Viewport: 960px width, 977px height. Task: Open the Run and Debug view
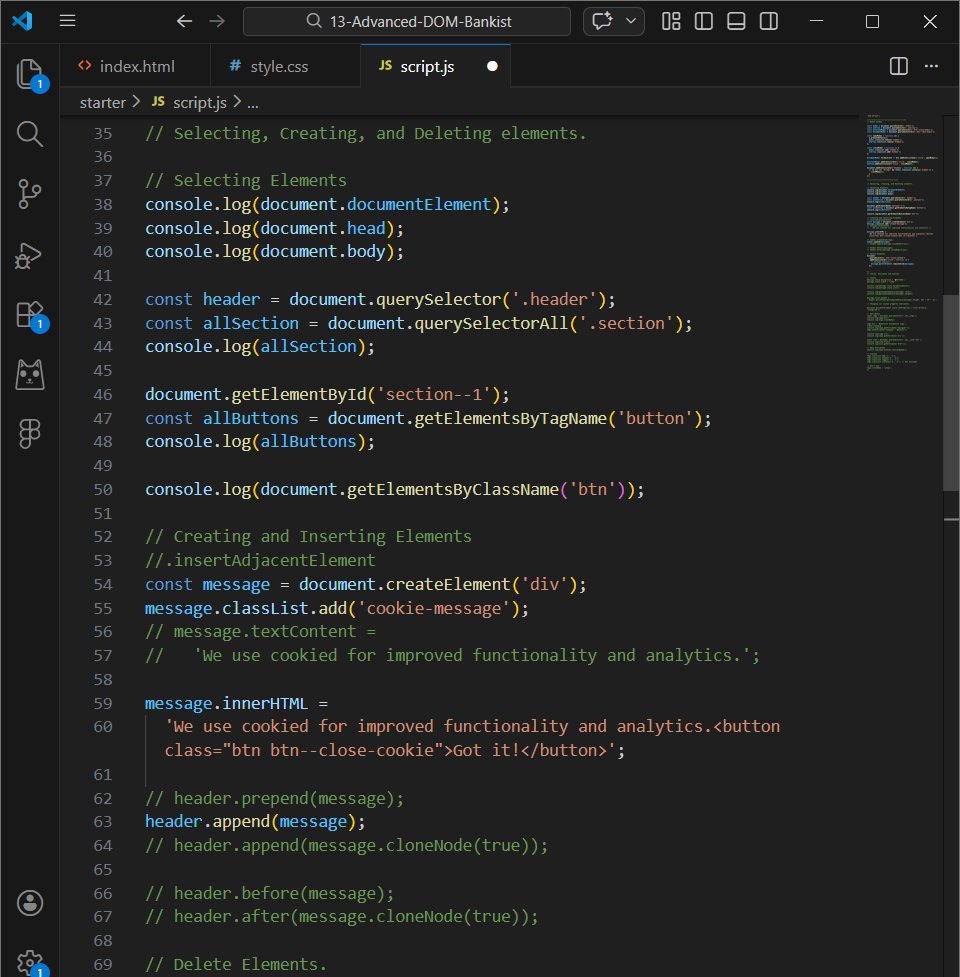pos(30,255)
